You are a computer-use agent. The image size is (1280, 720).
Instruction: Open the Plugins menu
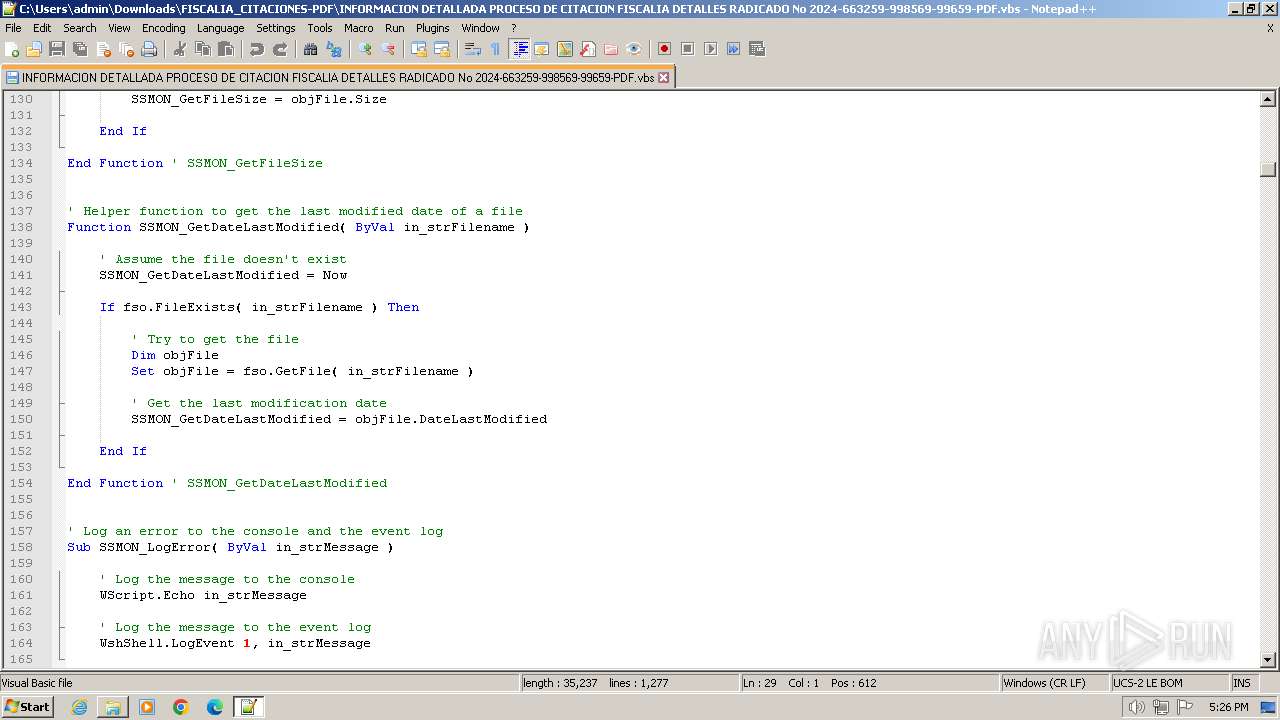(x=433, y=28)
